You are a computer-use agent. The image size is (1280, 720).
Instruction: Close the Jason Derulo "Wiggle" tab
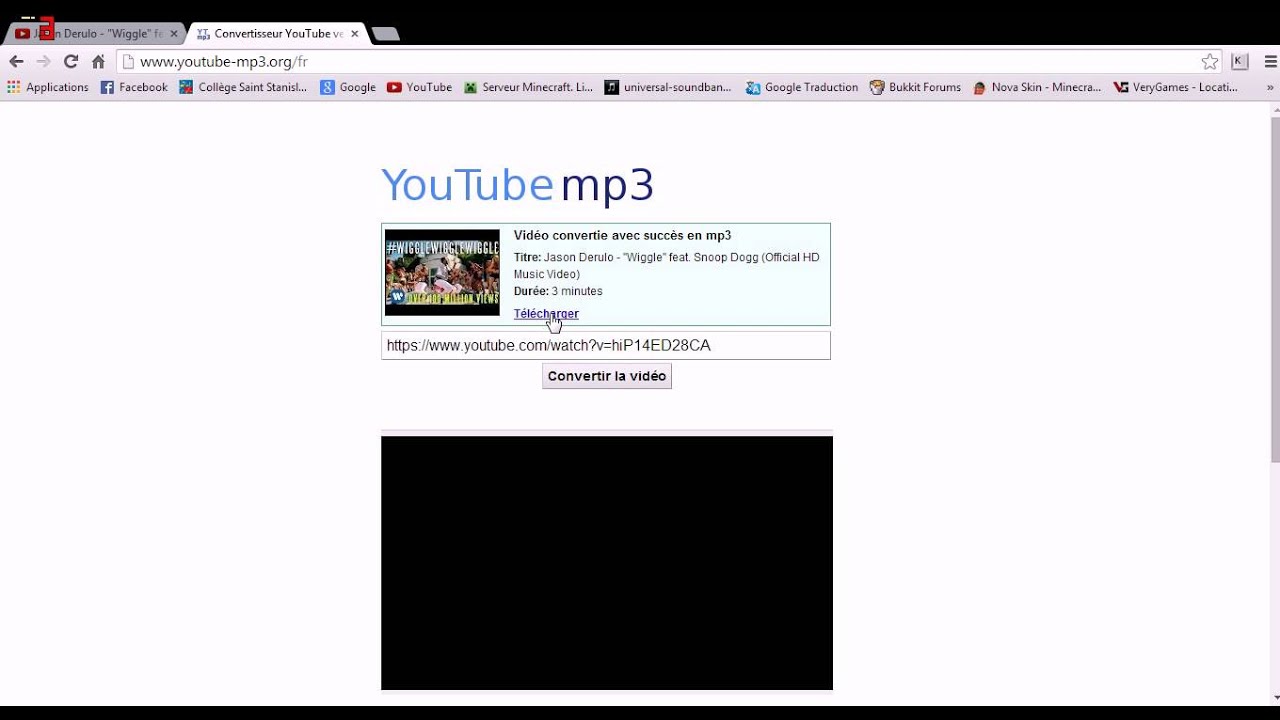tap(173, 33)
